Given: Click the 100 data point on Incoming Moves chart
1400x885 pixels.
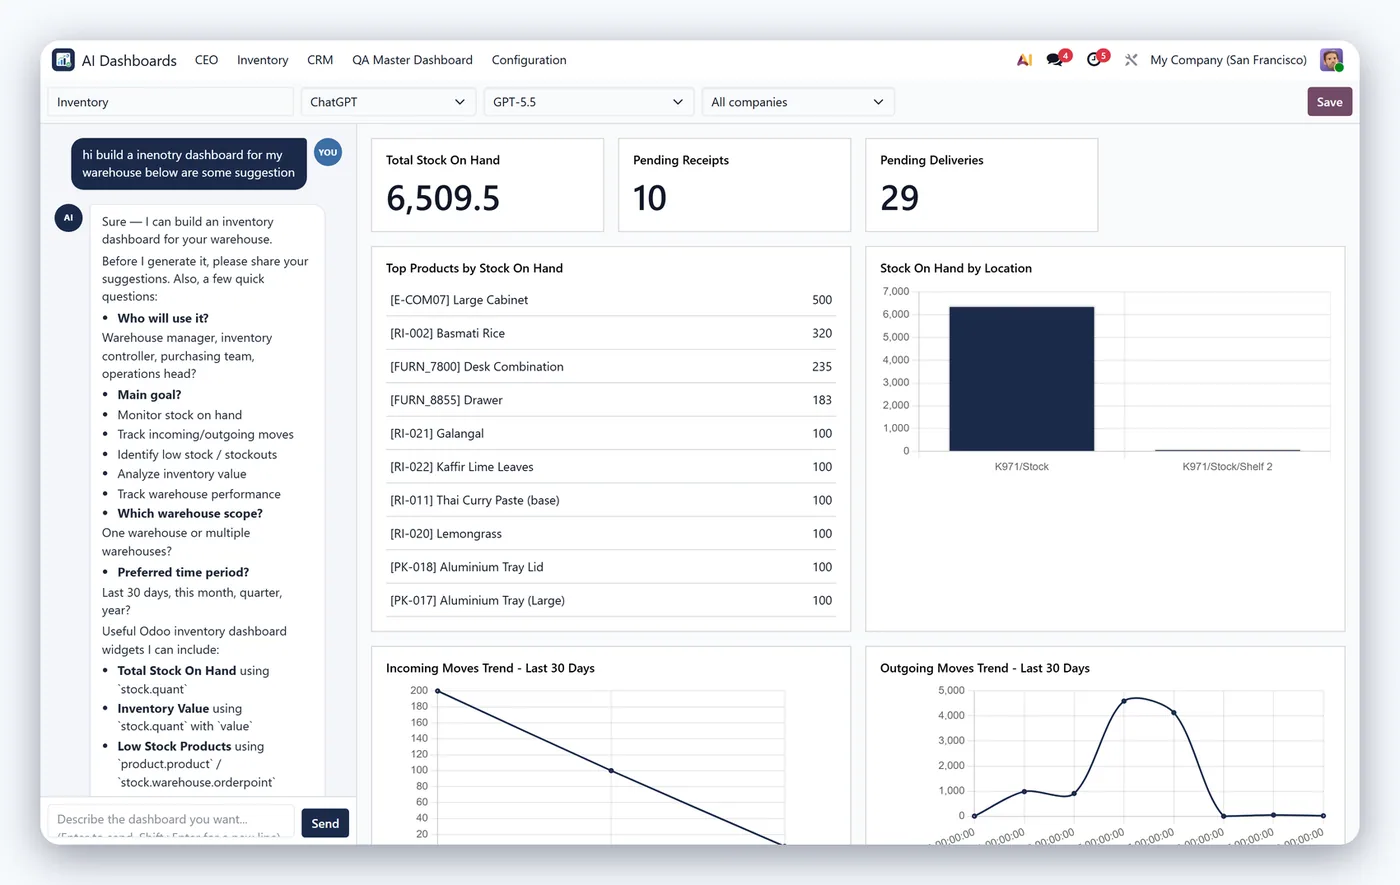Looking at the screenshot, I should 611,770.
